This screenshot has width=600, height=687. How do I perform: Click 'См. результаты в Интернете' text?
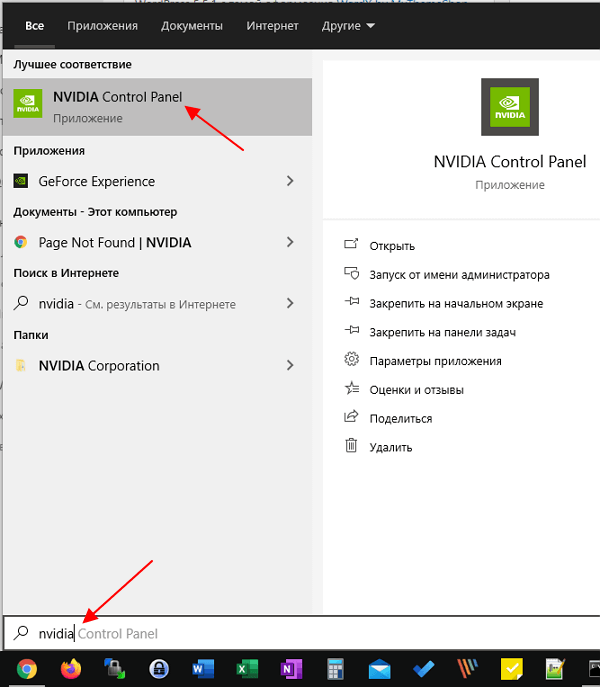coord(160,304)
